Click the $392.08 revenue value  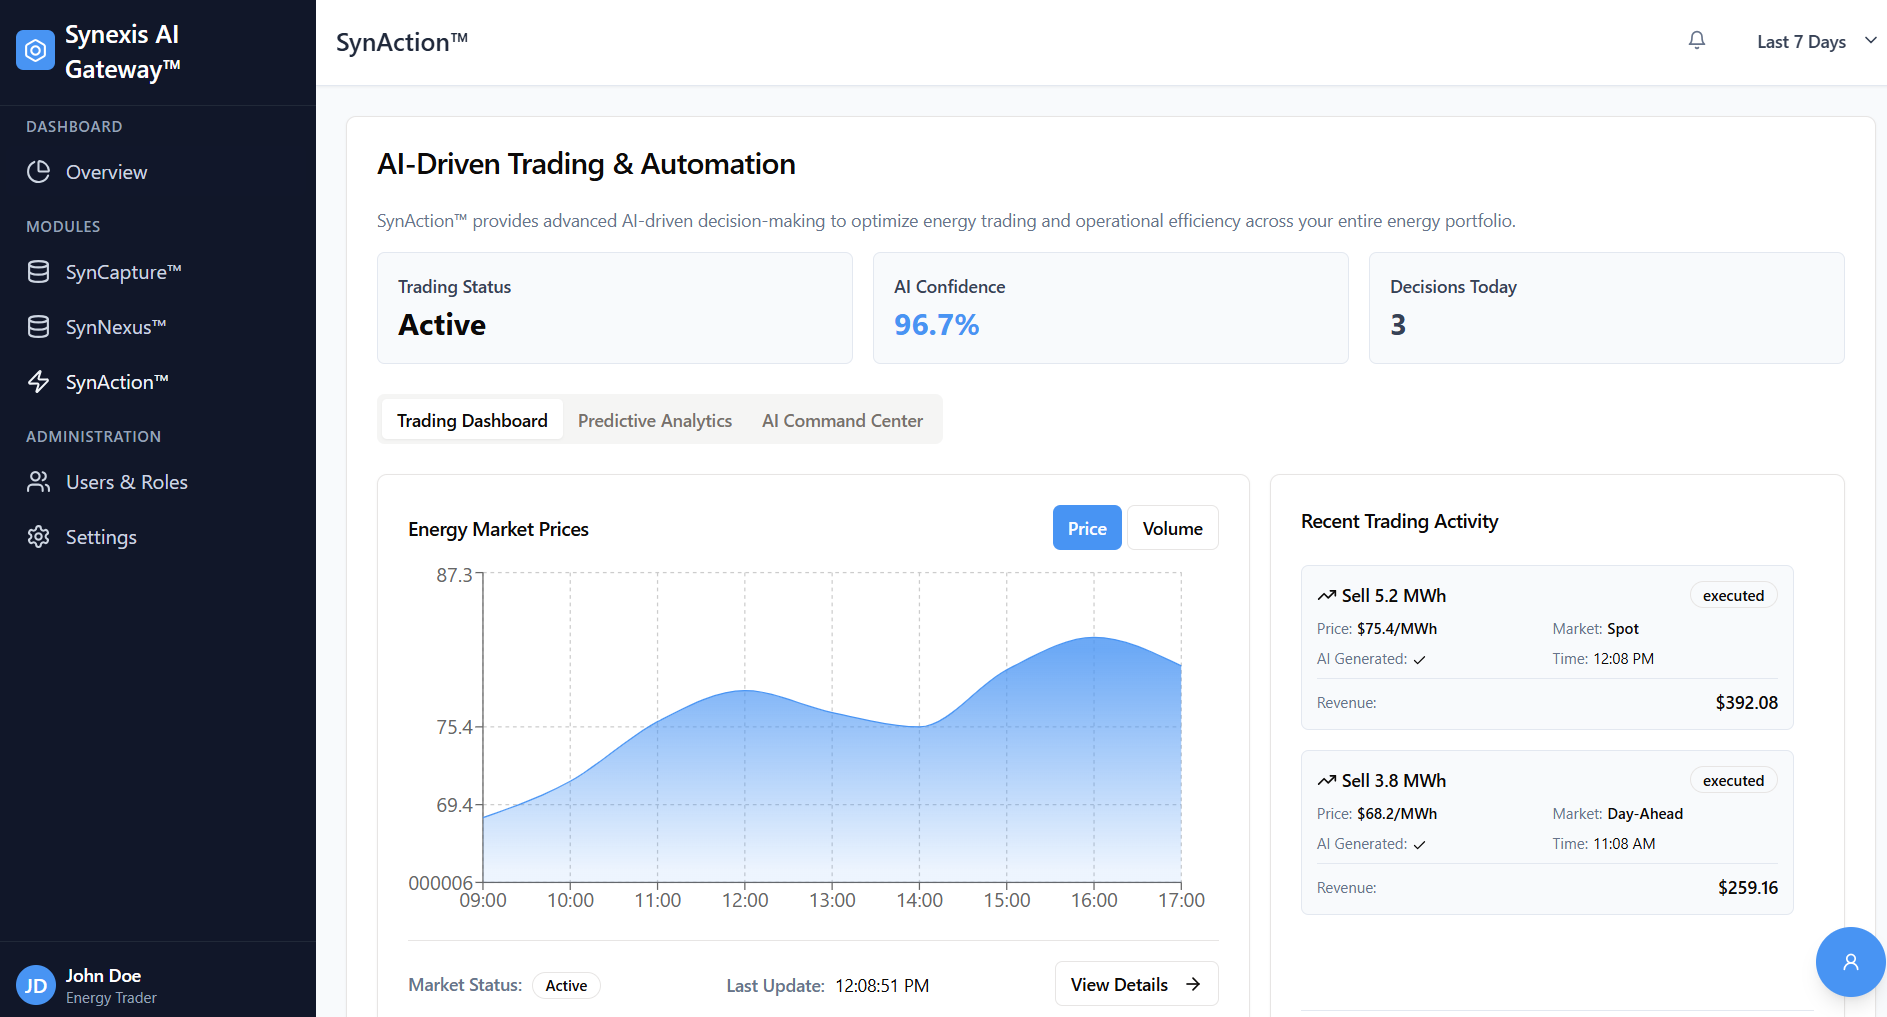tap(1747, 703)
